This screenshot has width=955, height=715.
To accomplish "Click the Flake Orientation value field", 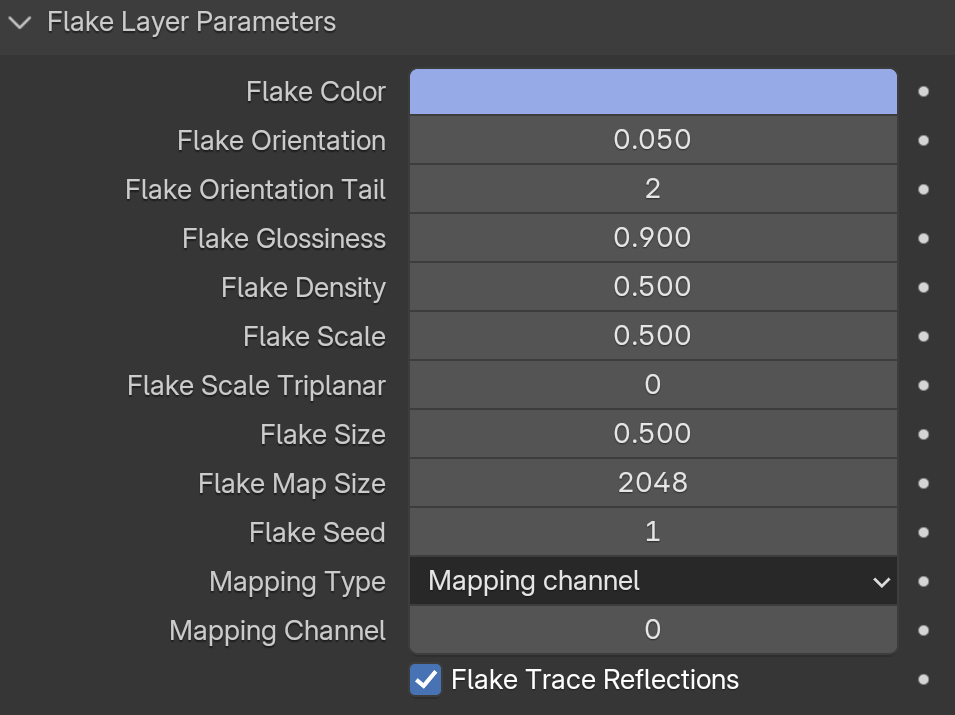I will pyautogui.click(x=653, y=140).
